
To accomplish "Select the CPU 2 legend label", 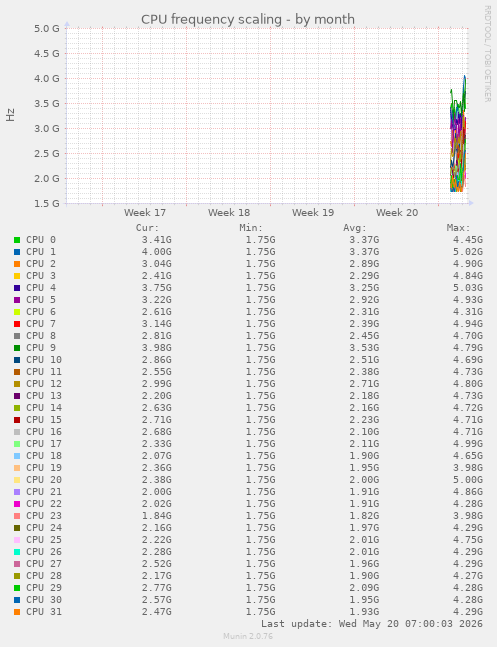I will click(41, 264).
